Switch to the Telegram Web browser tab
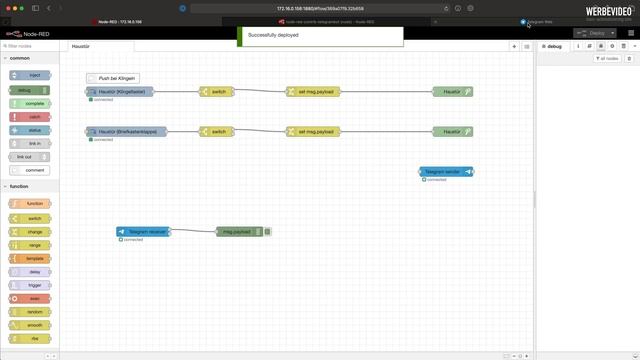 click(537, 22)
